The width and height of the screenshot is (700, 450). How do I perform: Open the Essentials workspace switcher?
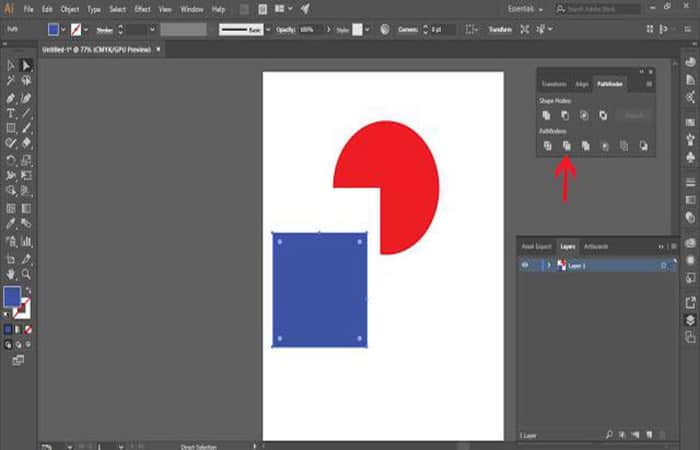pyautogui.click(x=525, y=9)
